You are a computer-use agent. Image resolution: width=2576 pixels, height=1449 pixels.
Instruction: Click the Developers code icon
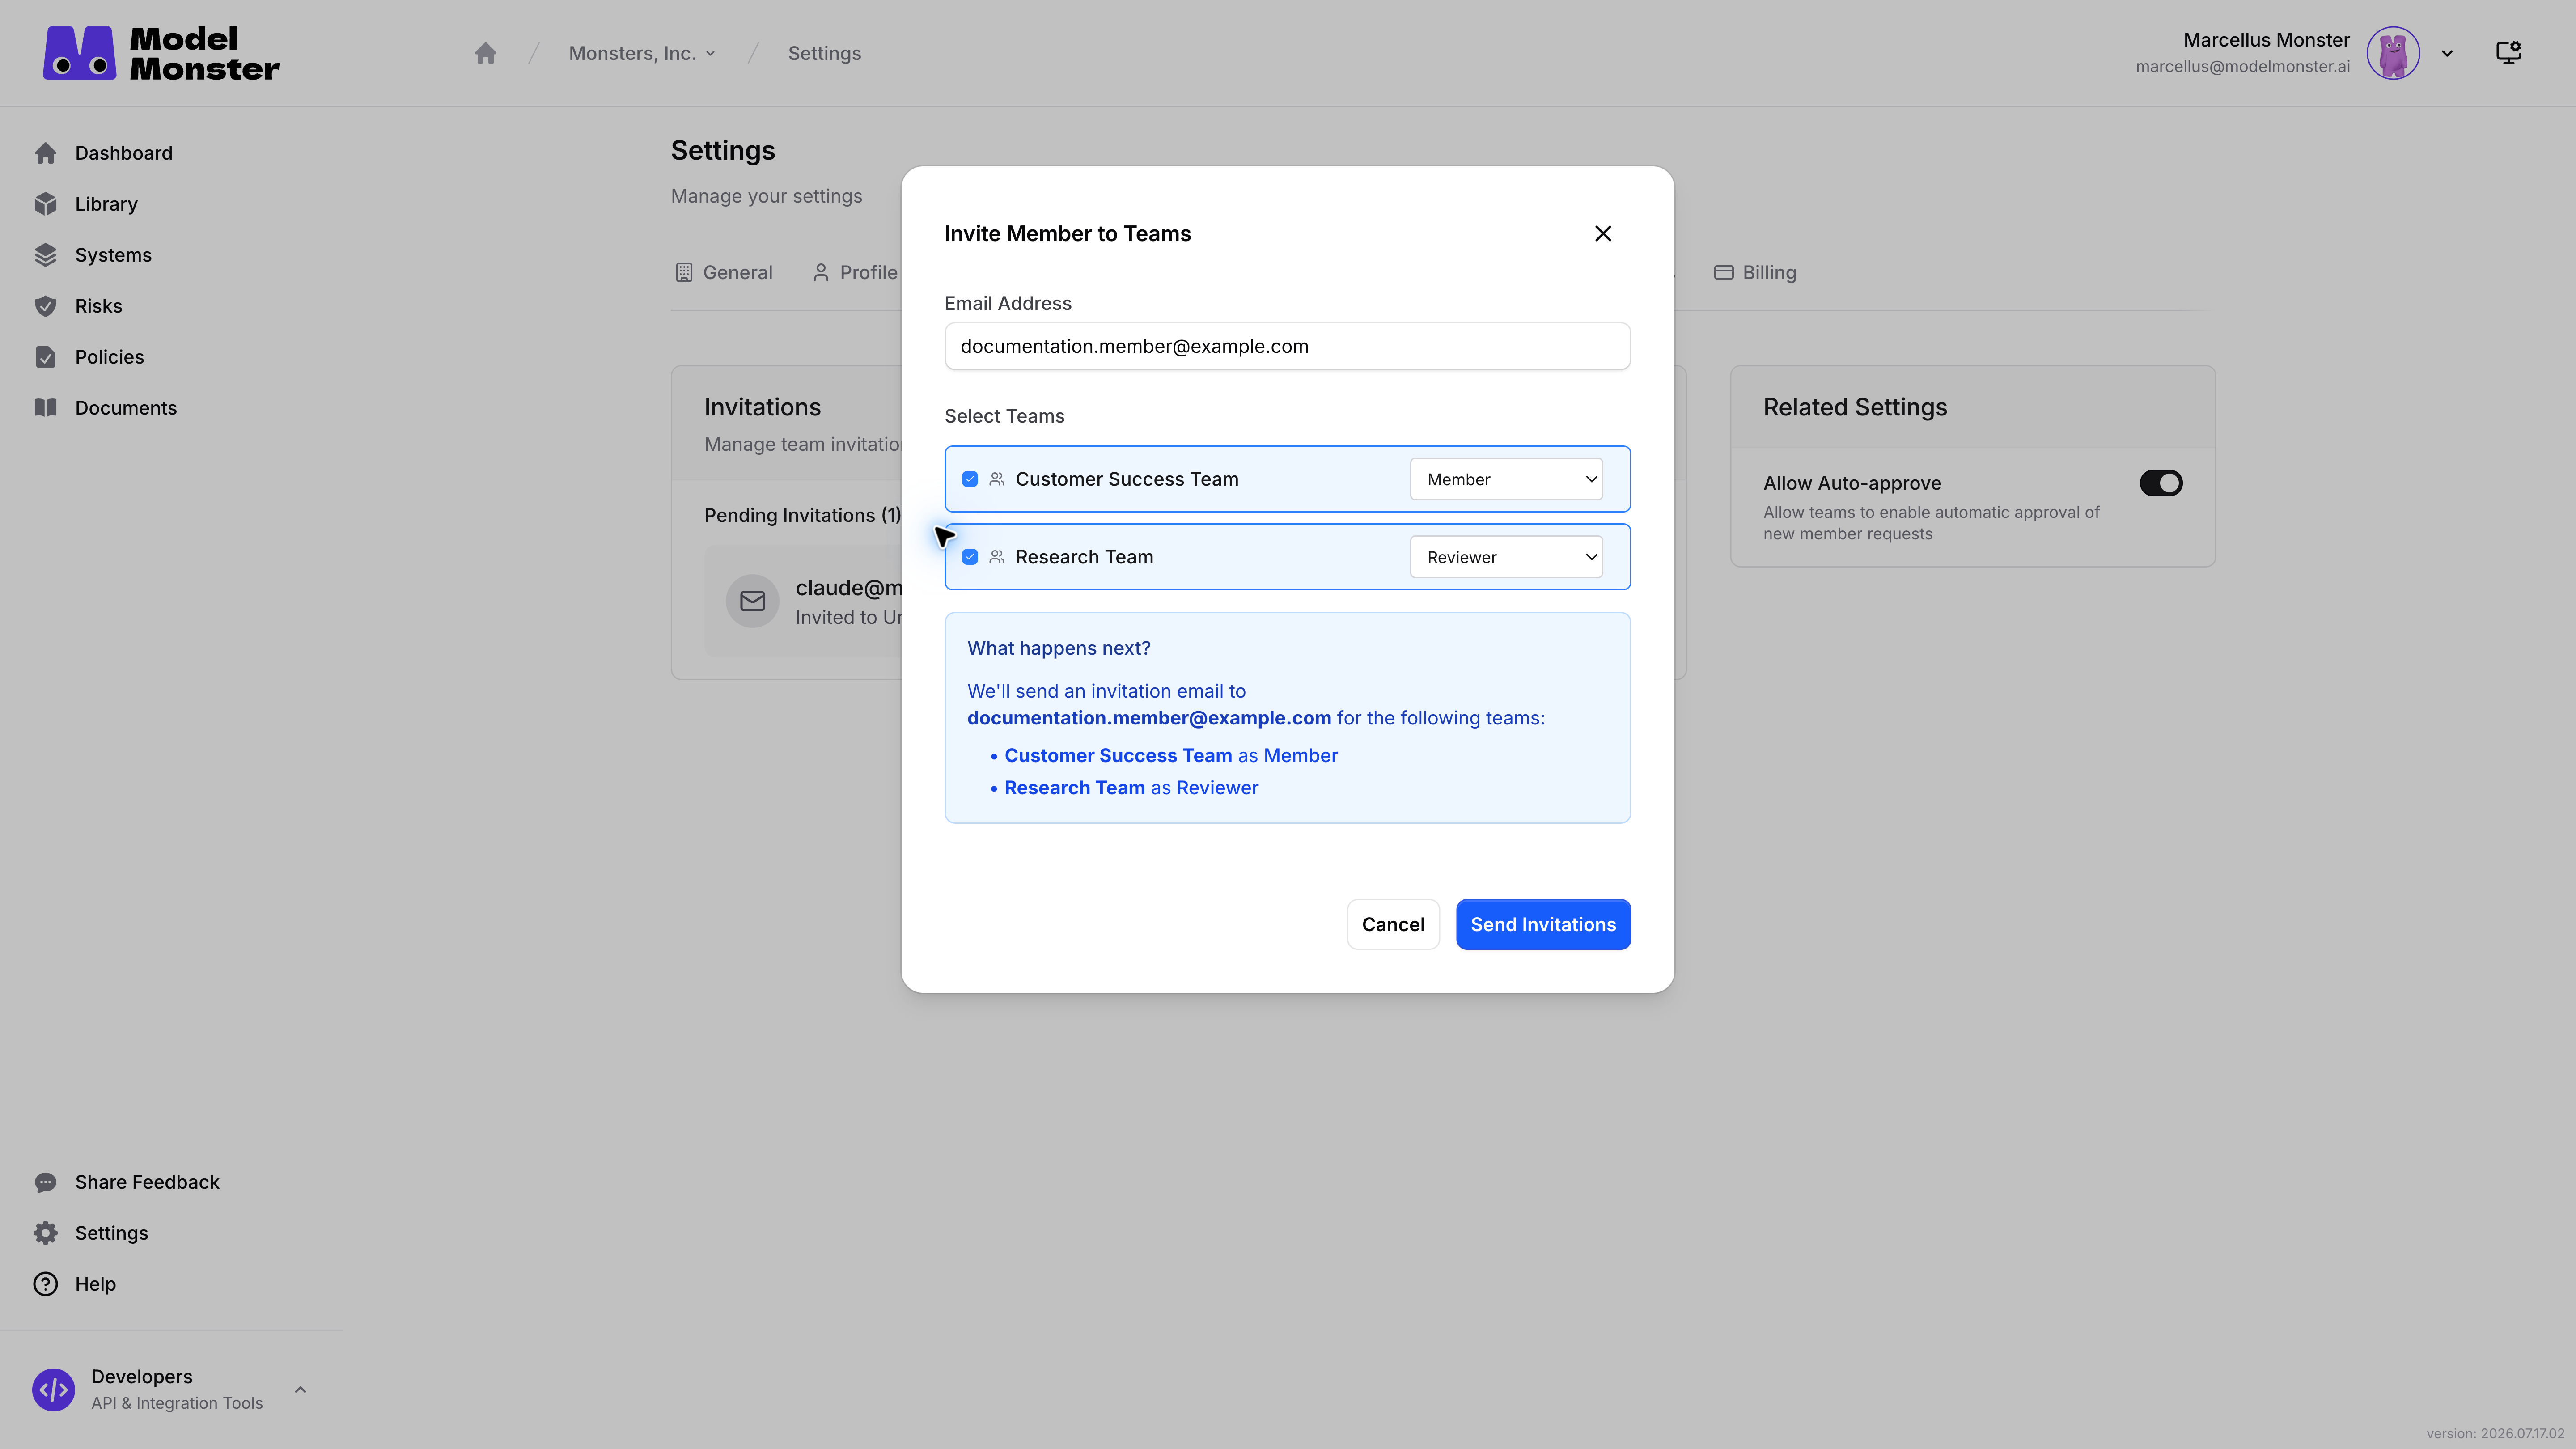point(53,1390)
